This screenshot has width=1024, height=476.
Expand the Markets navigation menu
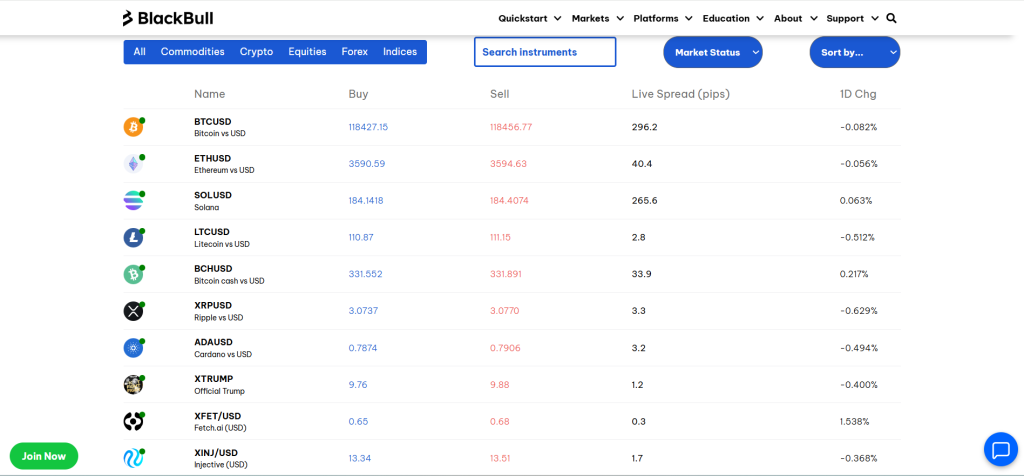597,18
